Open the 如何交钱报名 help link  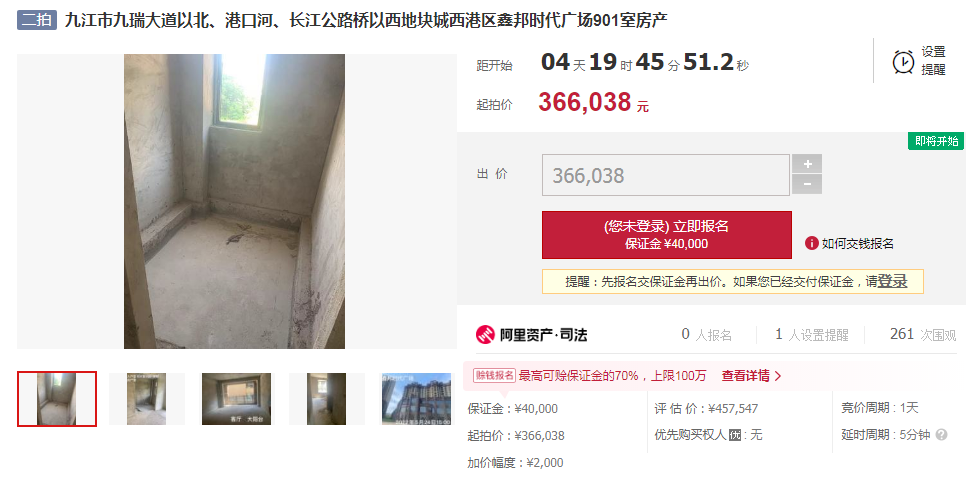tap(858, 243)
